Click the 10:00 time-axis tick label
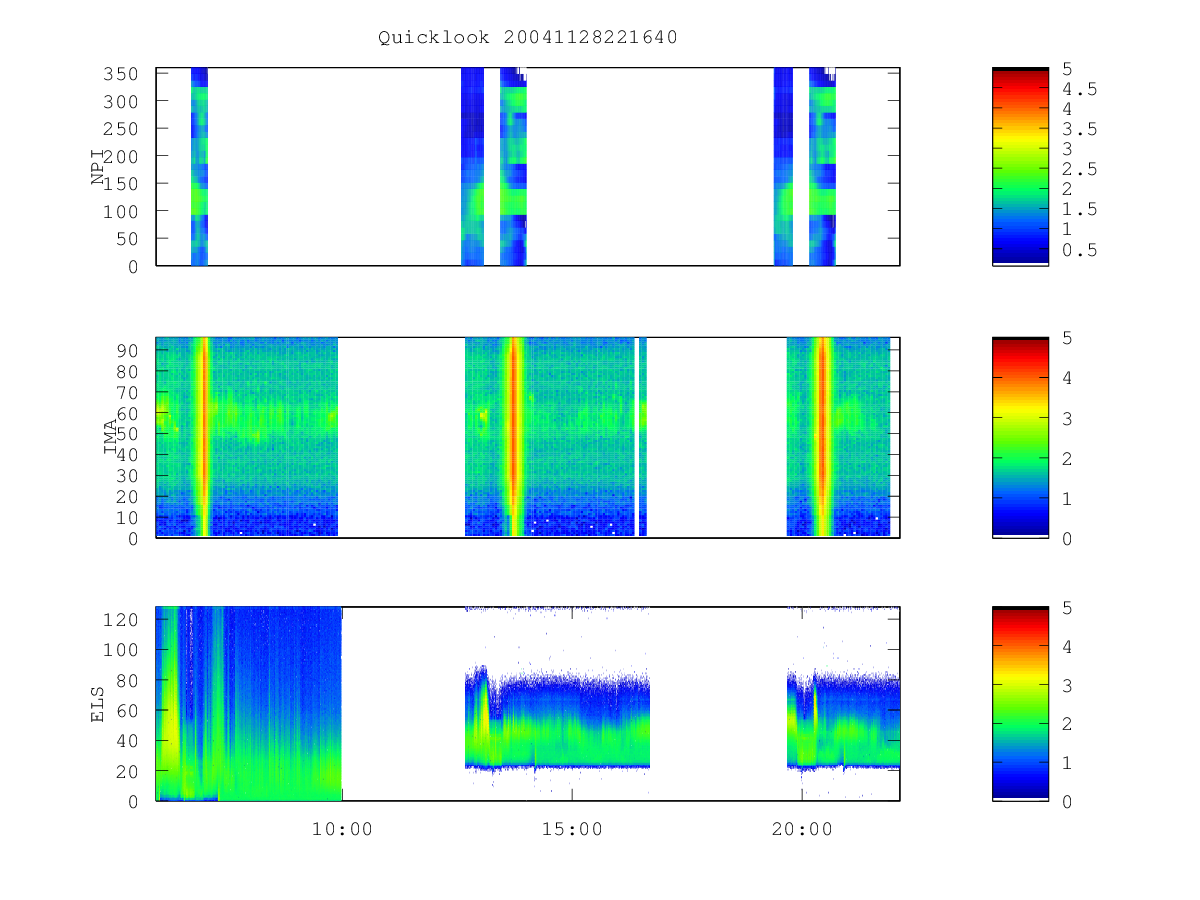Image resolution: width=1200 pixels, height=900 pixels. pos(342,829)
